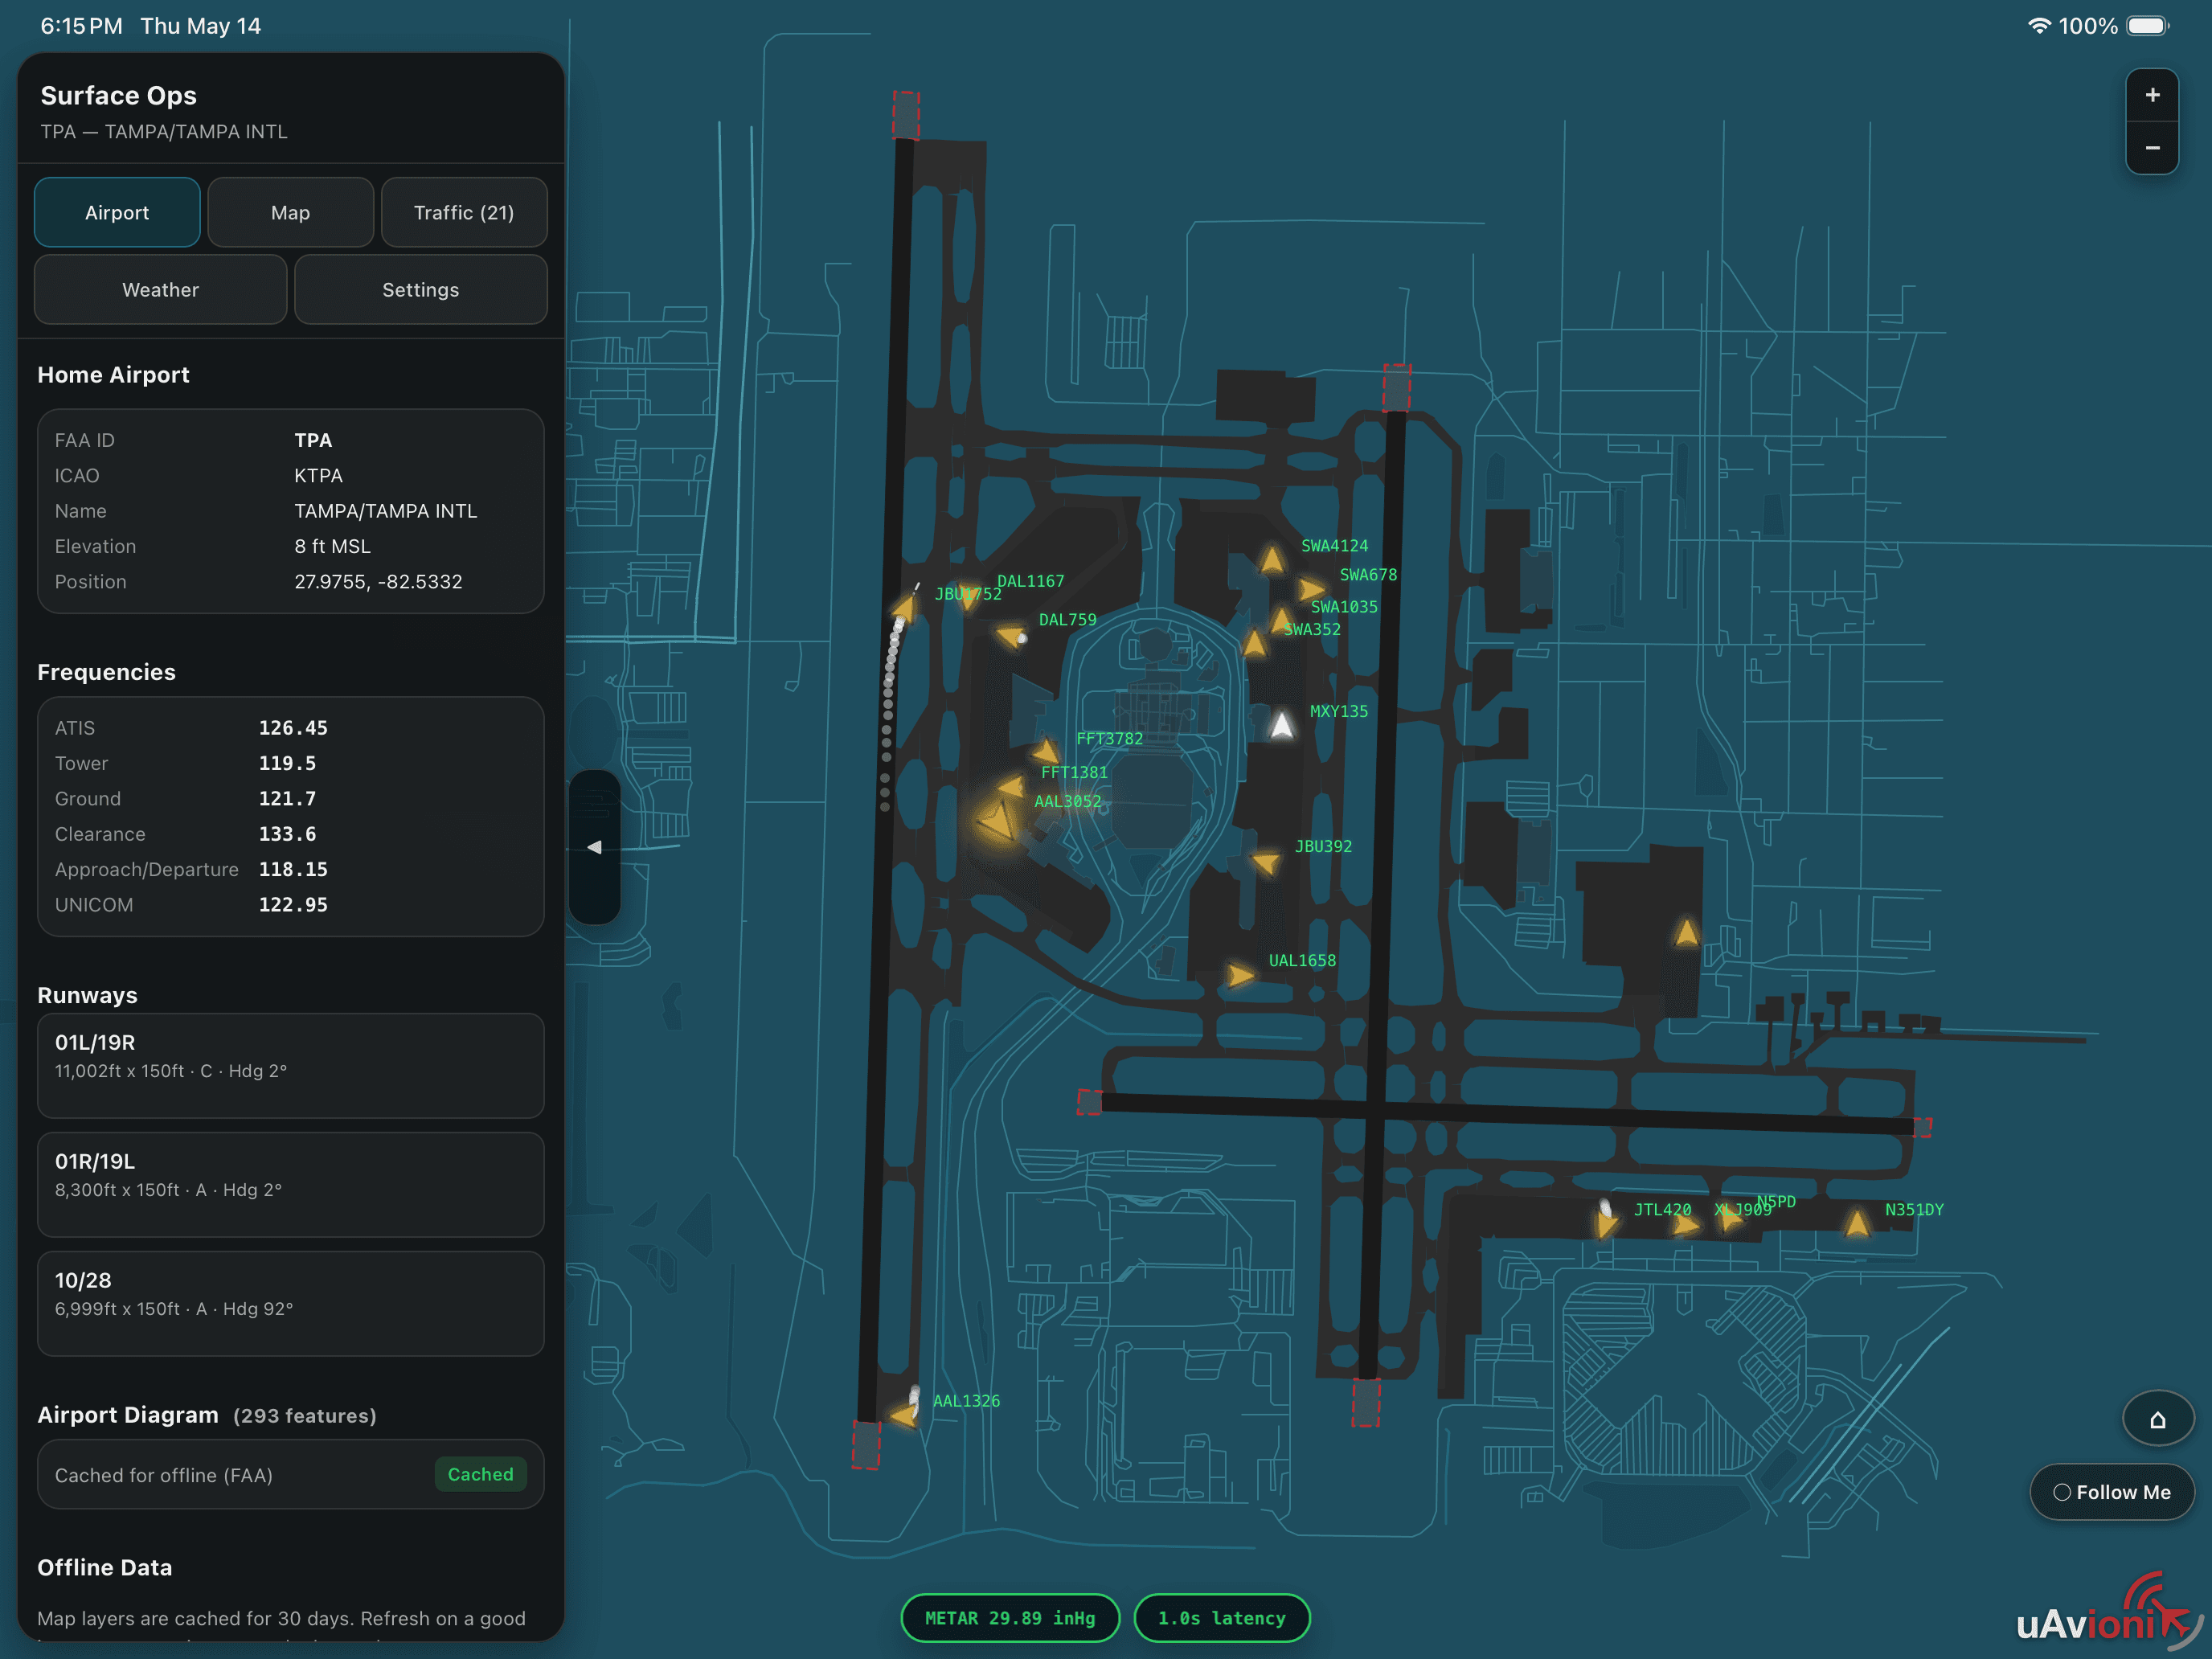Click the Airport Diagram heading
2212x1659 pixels.
point(128,1415)
